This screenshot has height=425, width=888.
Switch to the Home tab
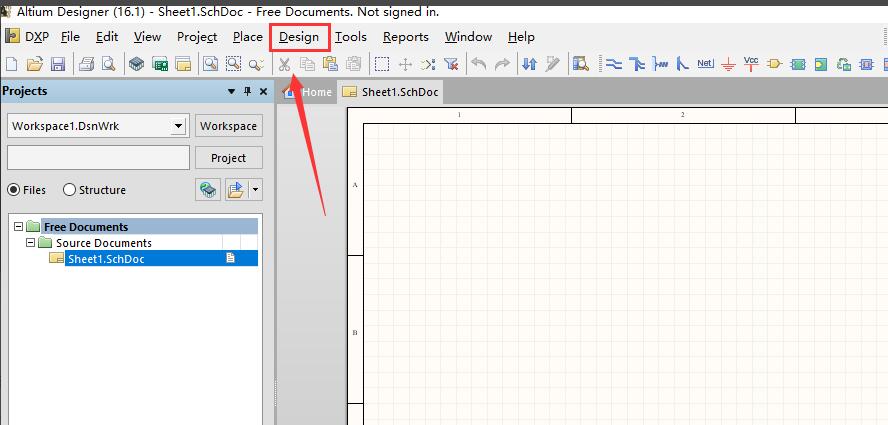click(x=308, y=92)
